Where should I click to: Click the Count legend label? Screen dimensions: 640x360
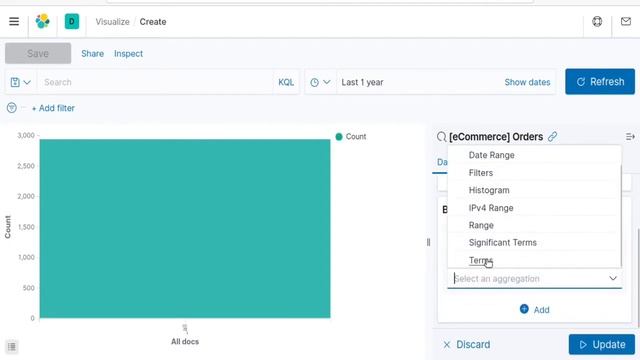tap(356, 137)
